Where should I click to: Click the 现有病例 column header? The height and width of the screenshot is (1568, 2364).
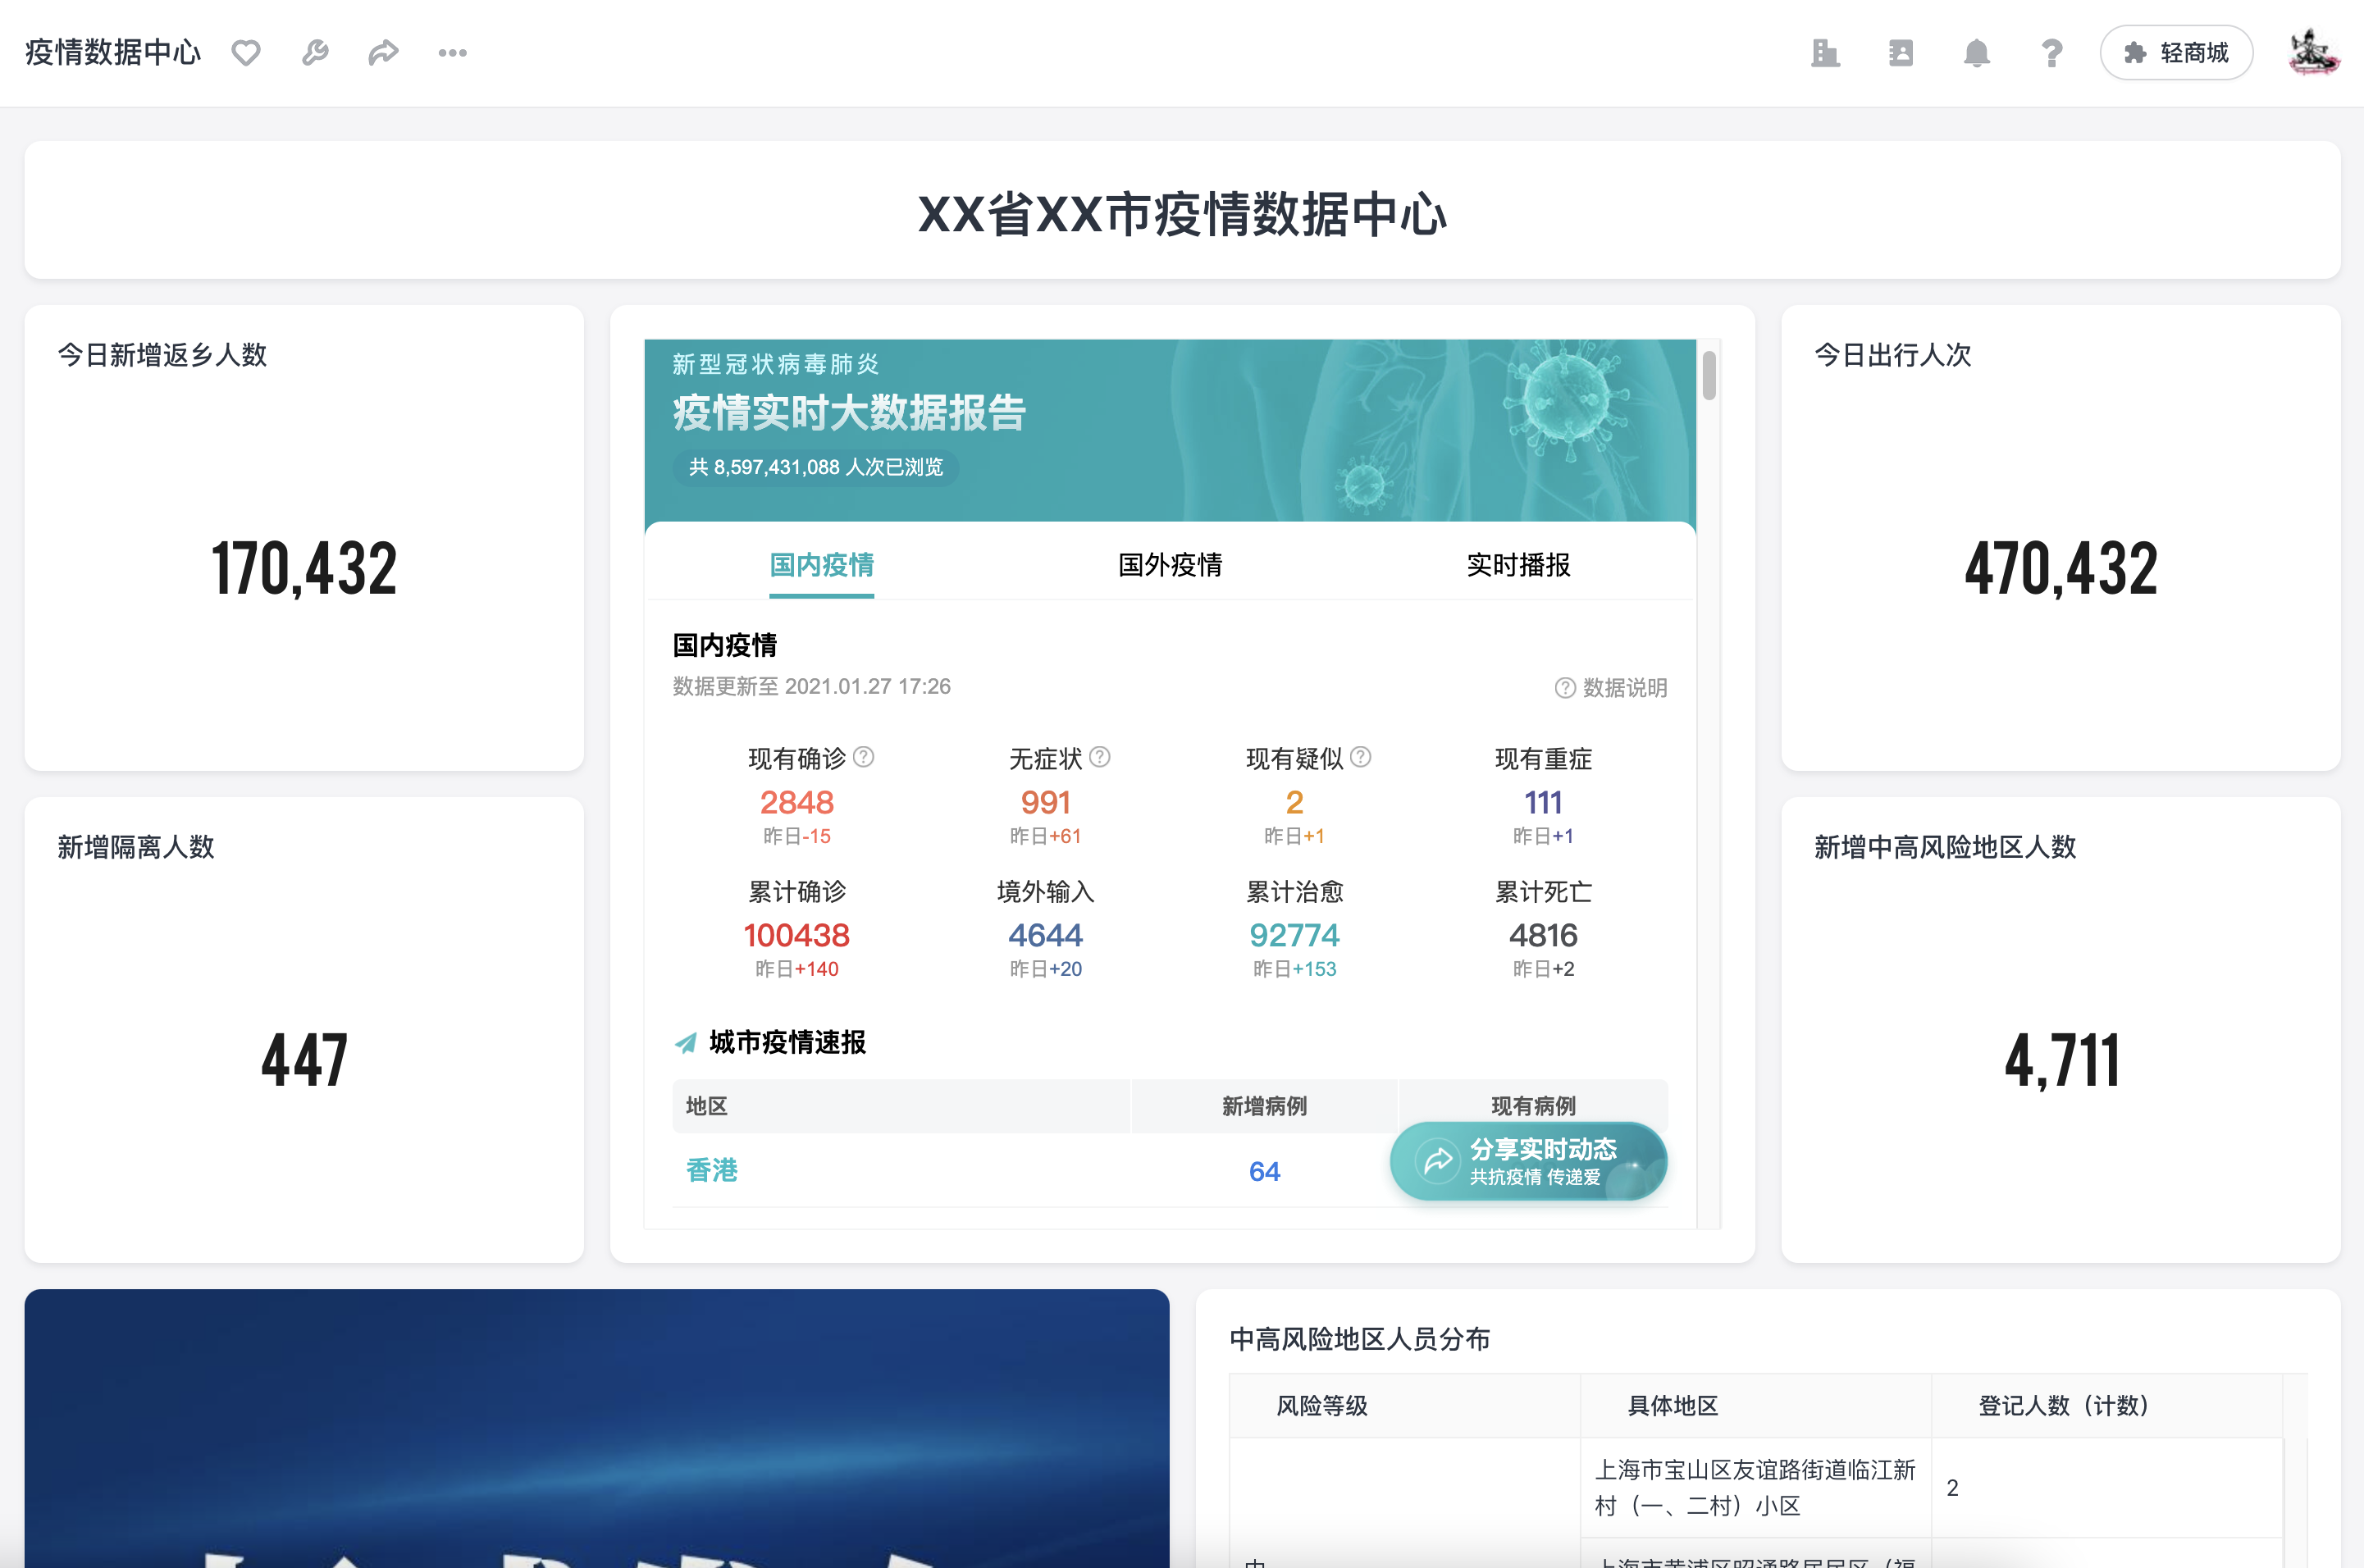click(1533, 1106)
